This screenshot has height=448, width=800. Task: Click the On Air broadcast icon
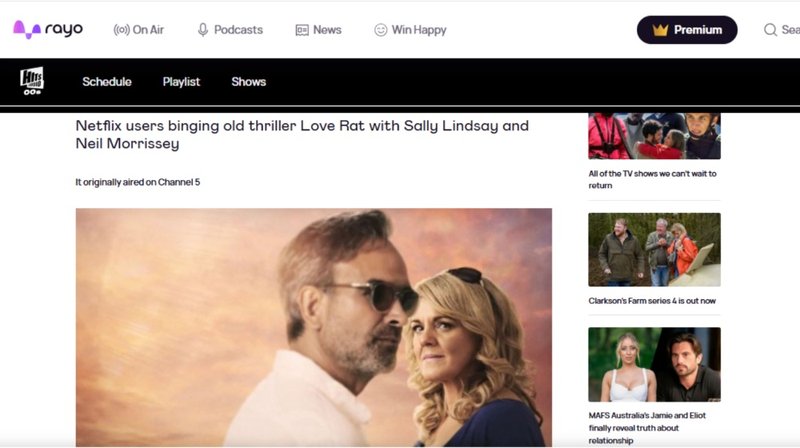point(121,30)
